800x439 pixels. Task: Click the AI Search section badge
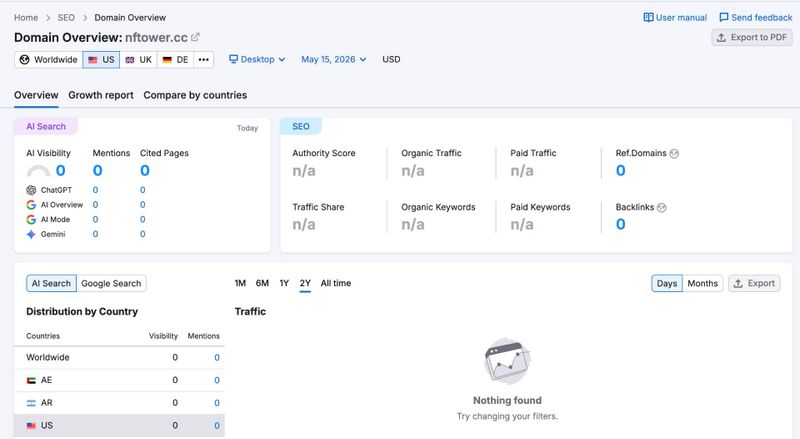point(46,127)
